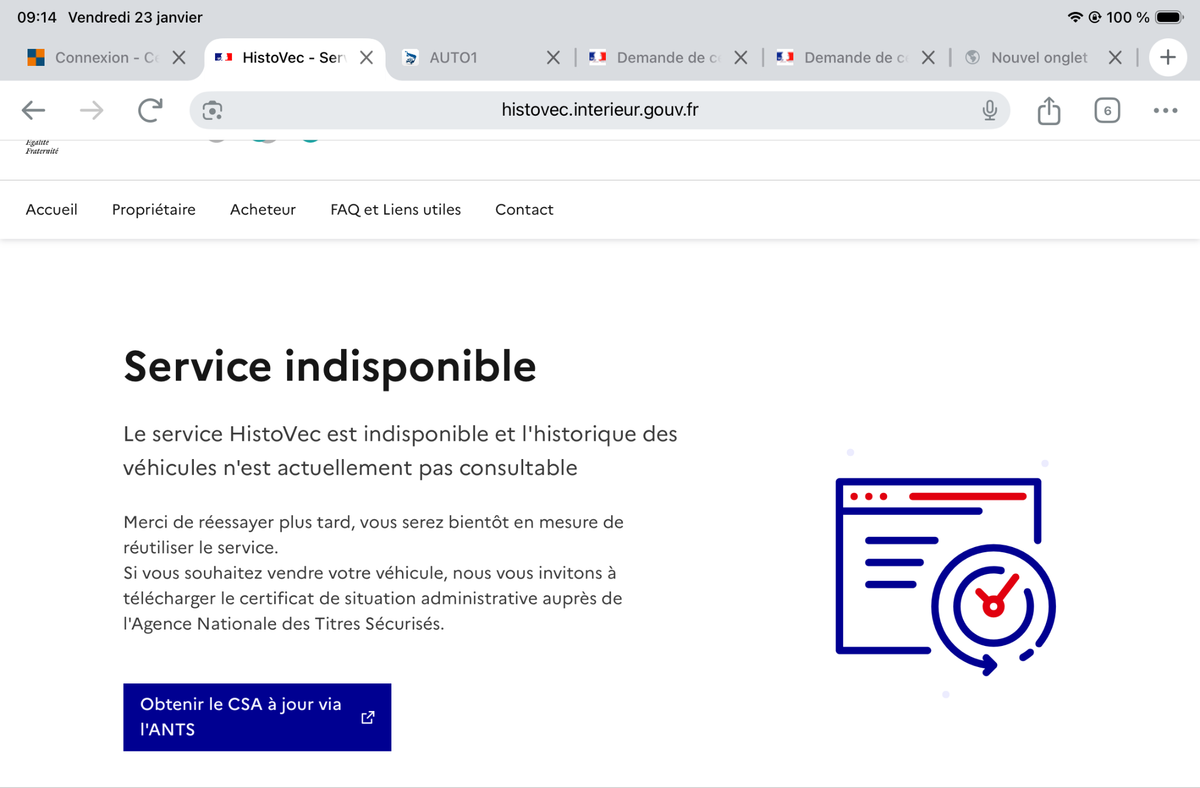Tap the battery indicator
This screenshot has width=1200, height=788.
[x=1169, y=17]
